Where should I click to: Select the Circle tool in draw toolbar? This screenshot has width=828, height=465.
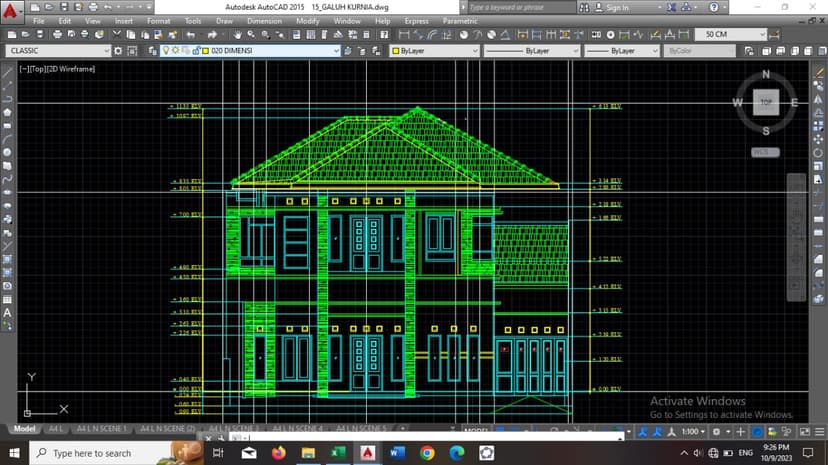tap(7, 153)
